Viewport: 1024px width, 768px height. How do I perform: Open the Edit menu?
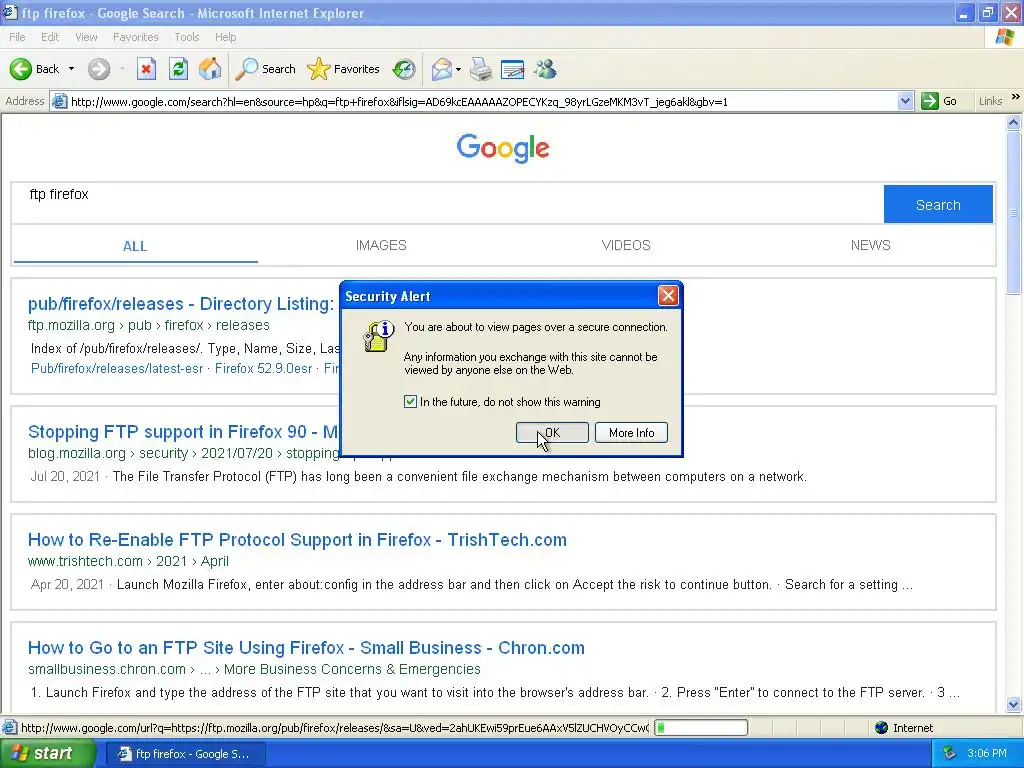pos(50,37)
